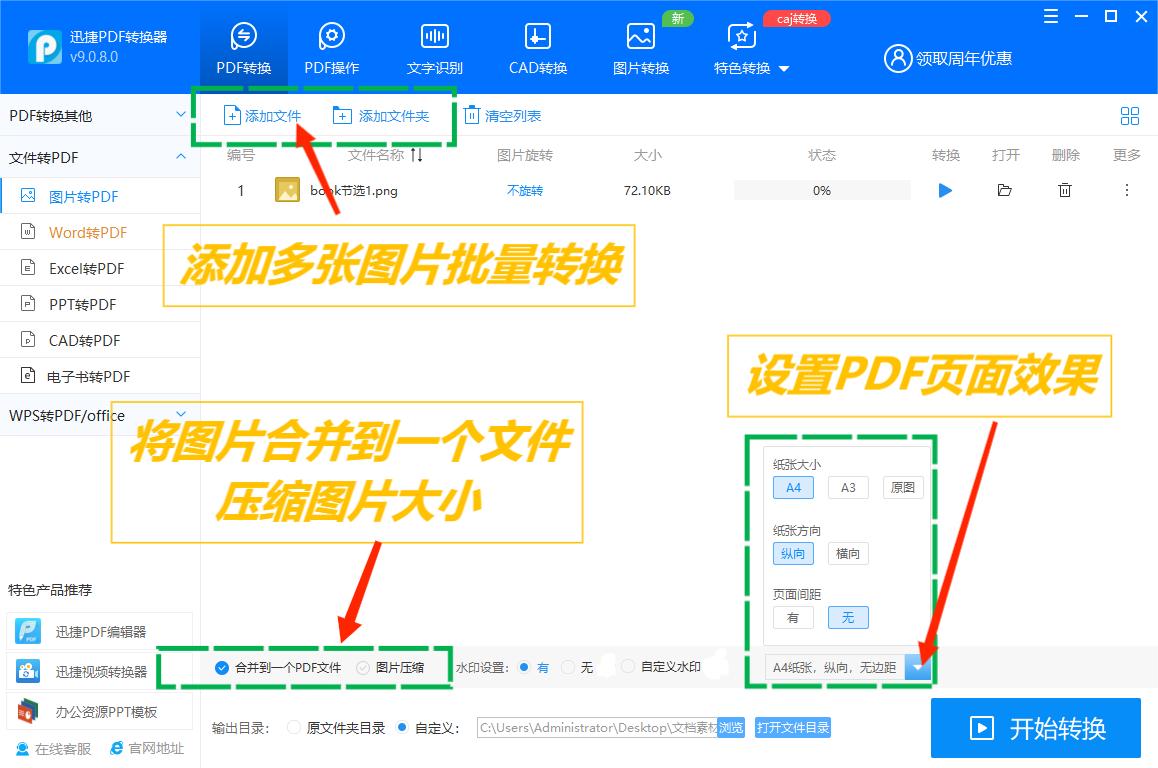Open the 文字识别 OCR feature
The width and height of the screenshot is (1158, 768).
pos(434,45)
